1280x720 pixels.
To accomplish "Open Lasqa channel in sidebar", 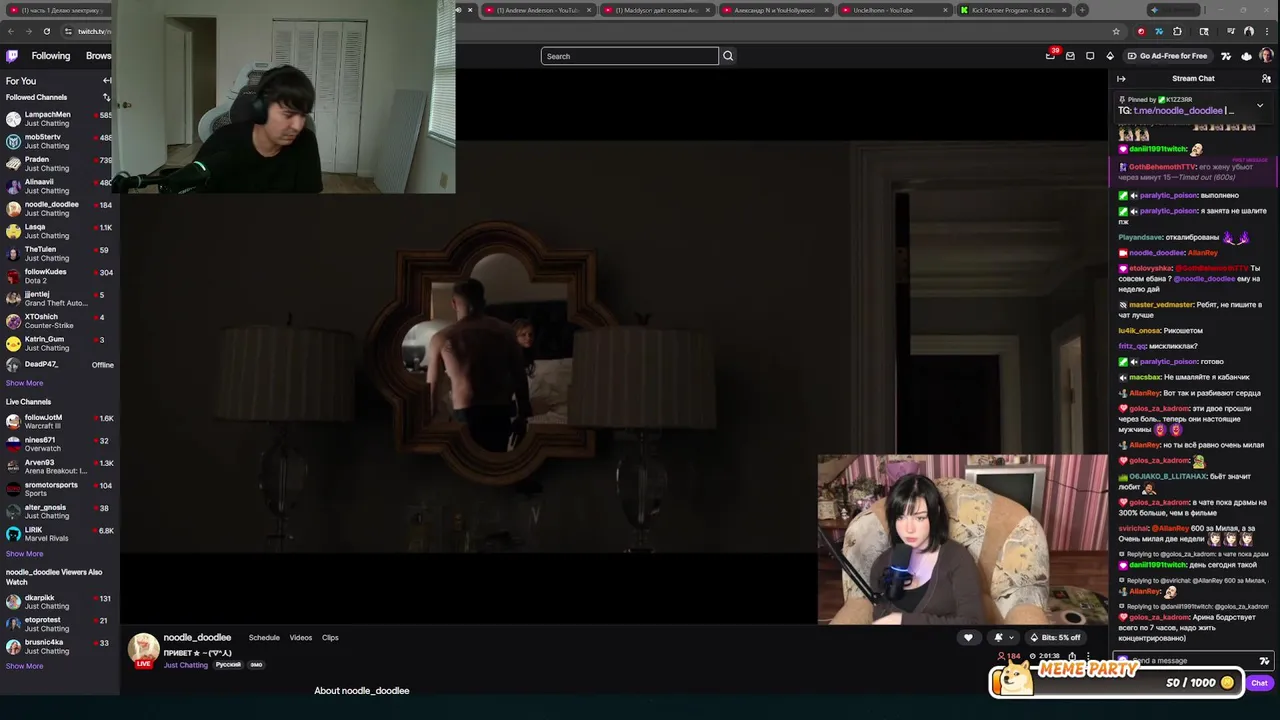I will [x=59, y=231].
